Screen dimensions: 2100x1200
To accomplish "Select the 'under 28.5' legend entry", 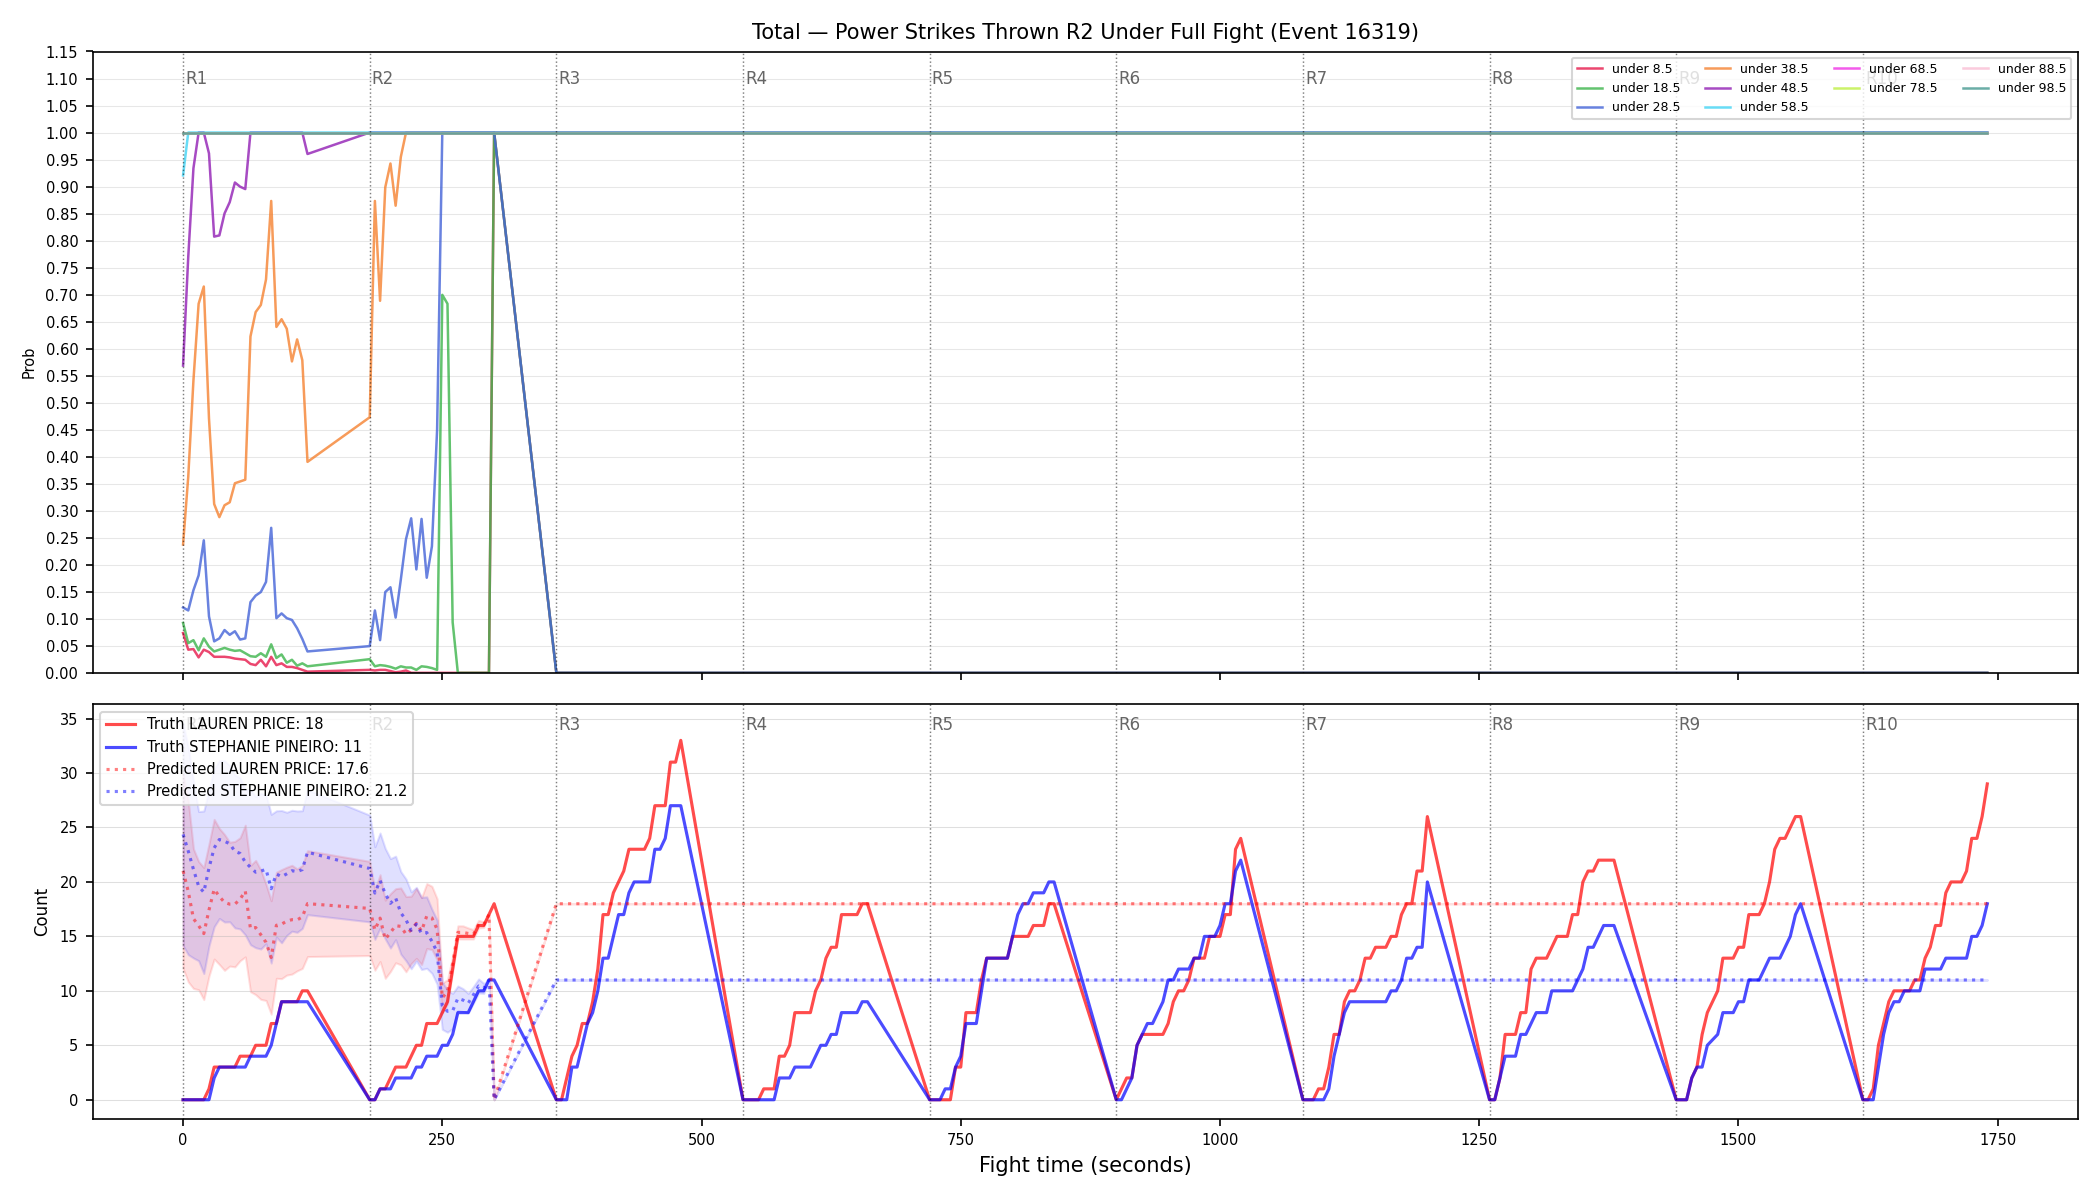I will point(1628,107).
